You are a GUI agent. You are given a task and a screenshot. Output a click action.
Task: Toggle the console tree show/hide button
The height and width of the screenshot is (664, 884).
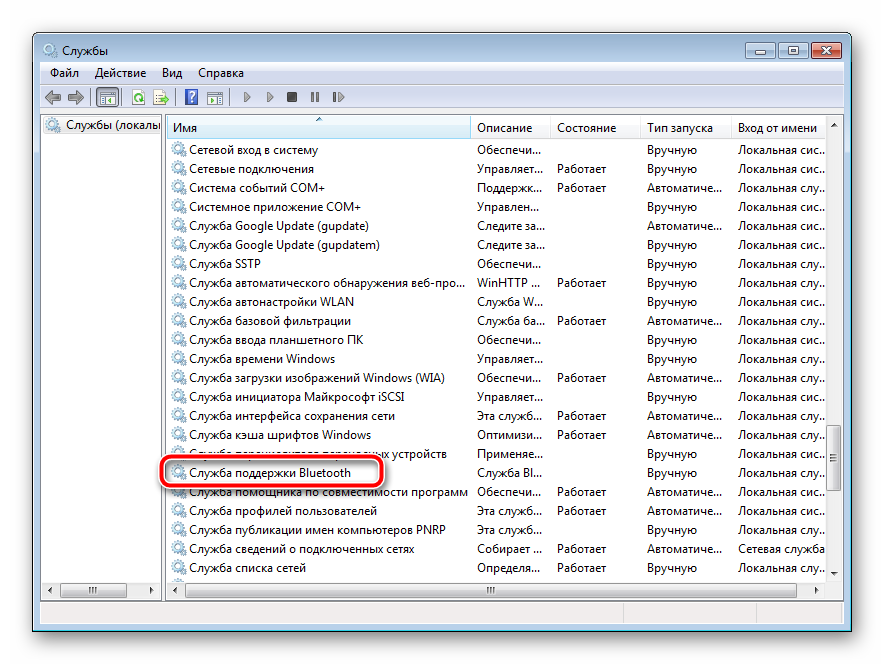click(x=107, y=97)
